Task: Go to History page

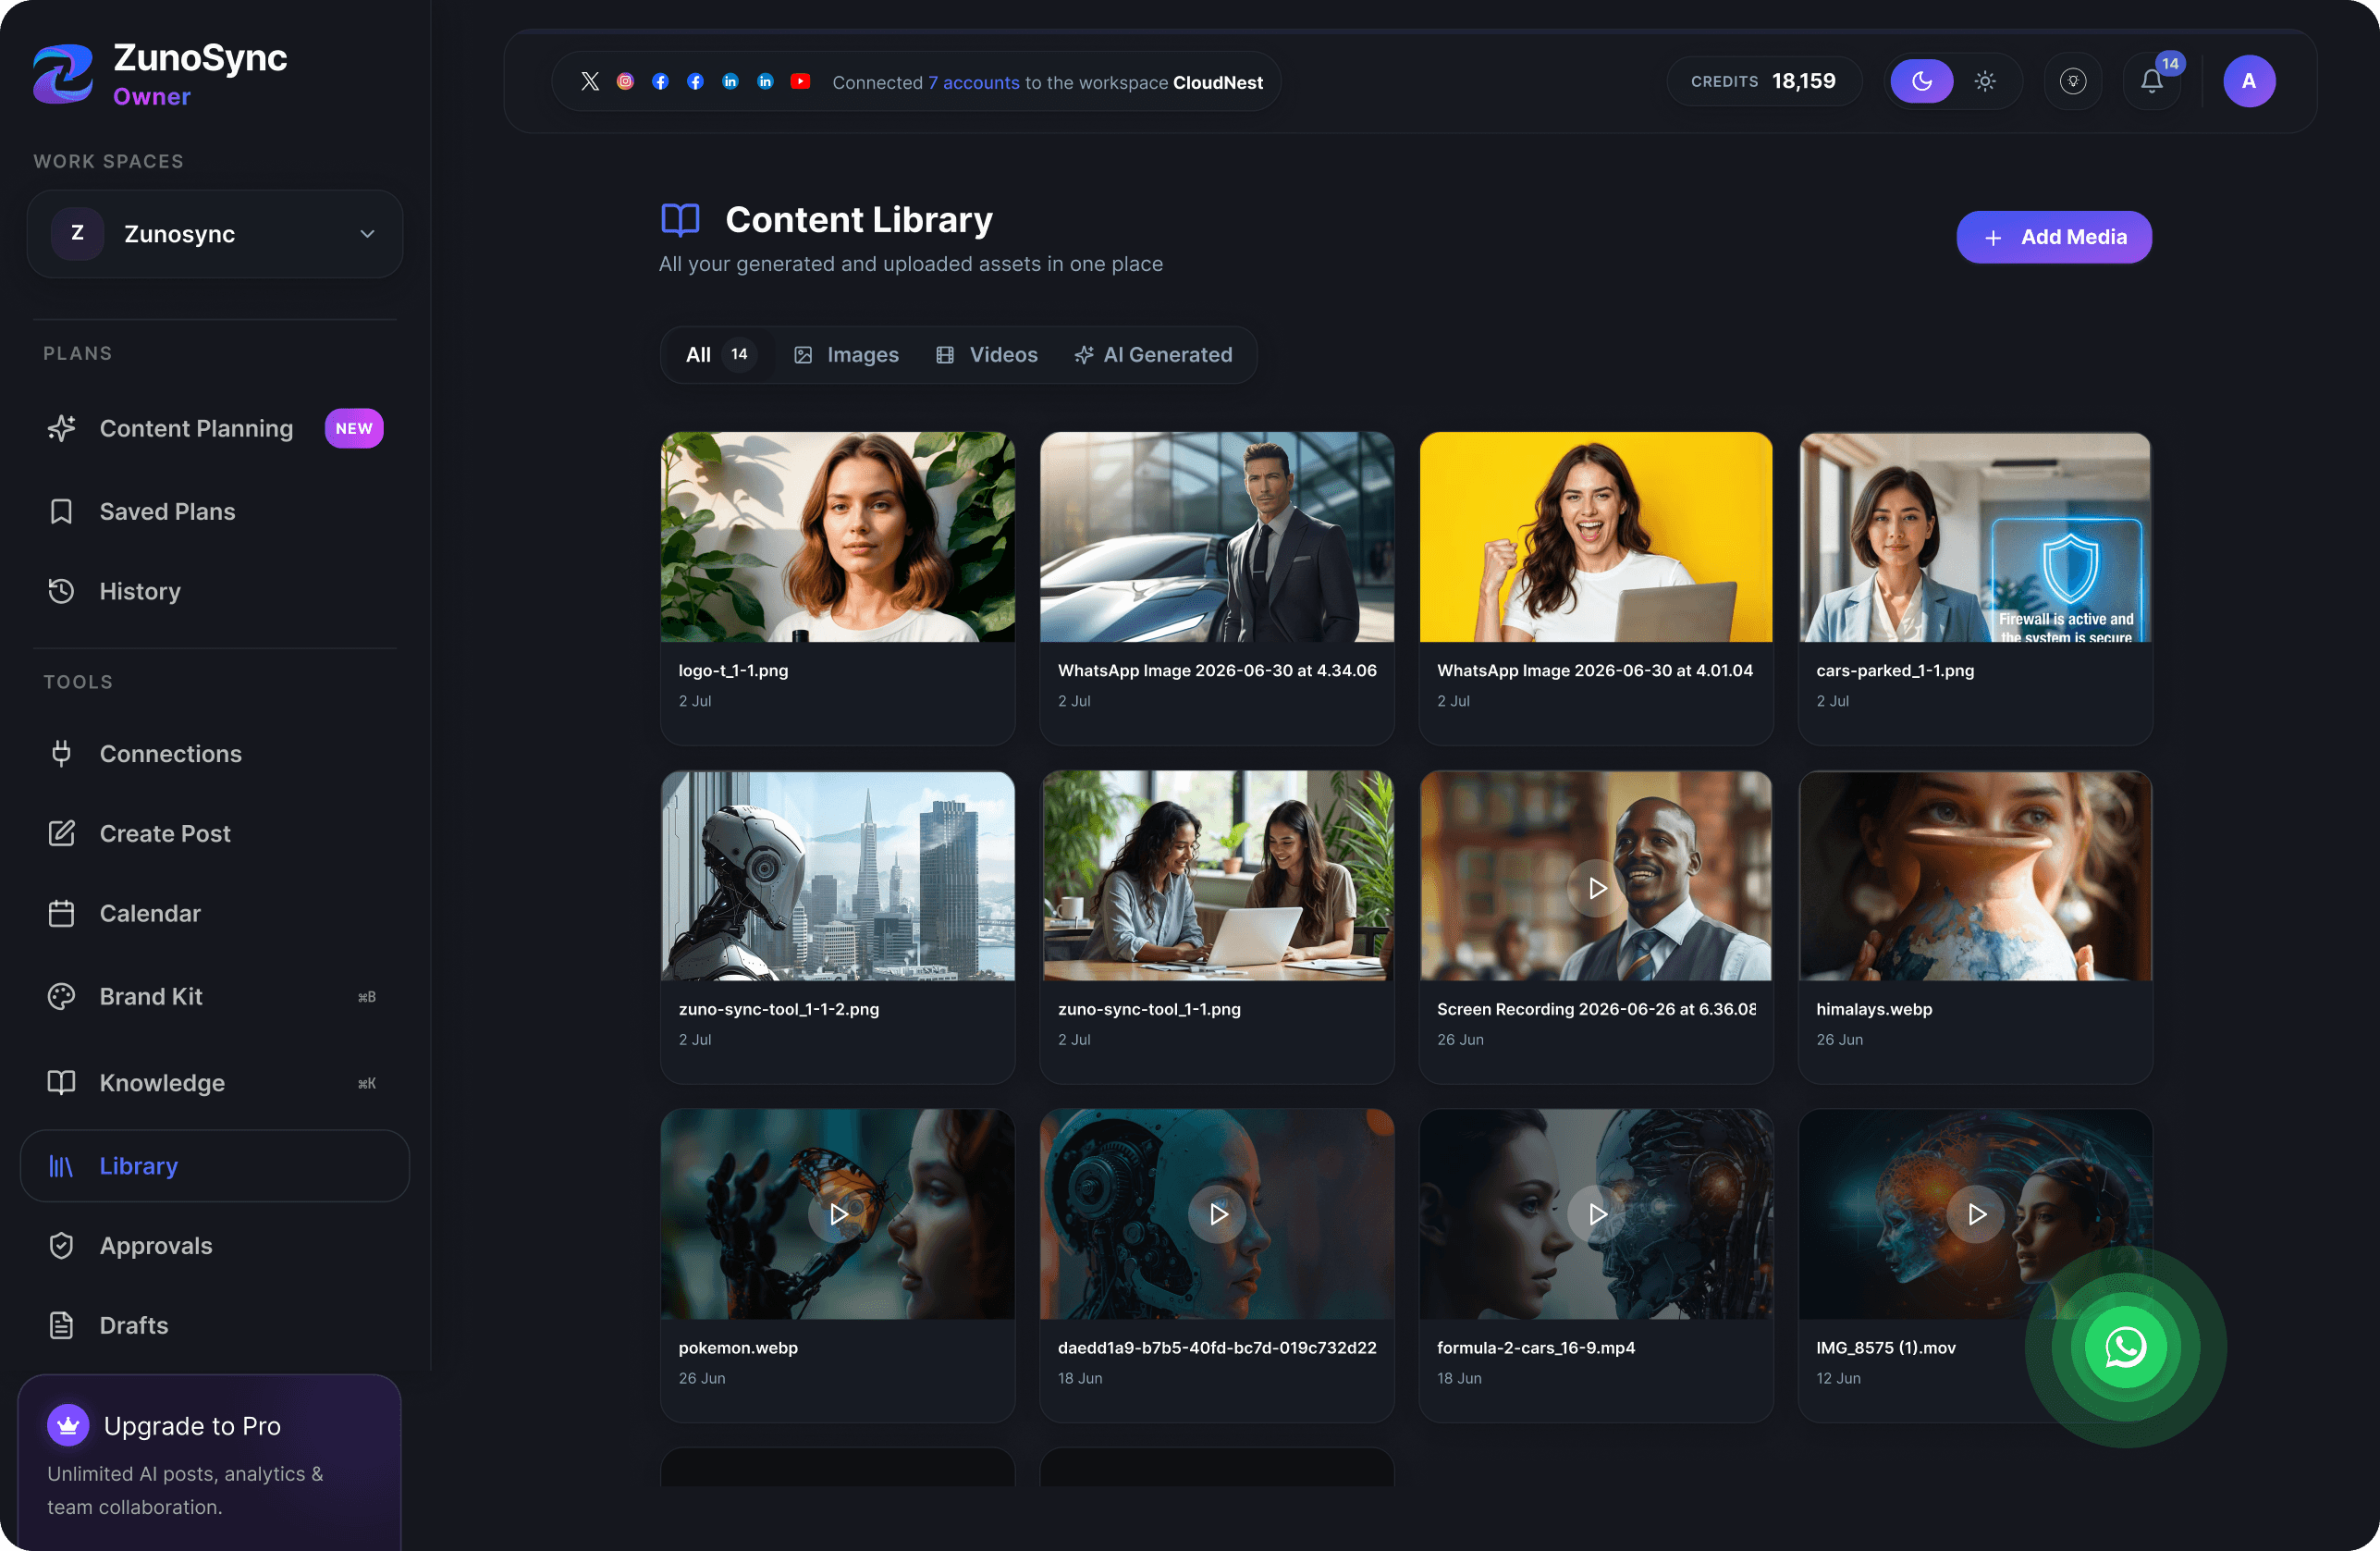Action: [x=215, y=591]
